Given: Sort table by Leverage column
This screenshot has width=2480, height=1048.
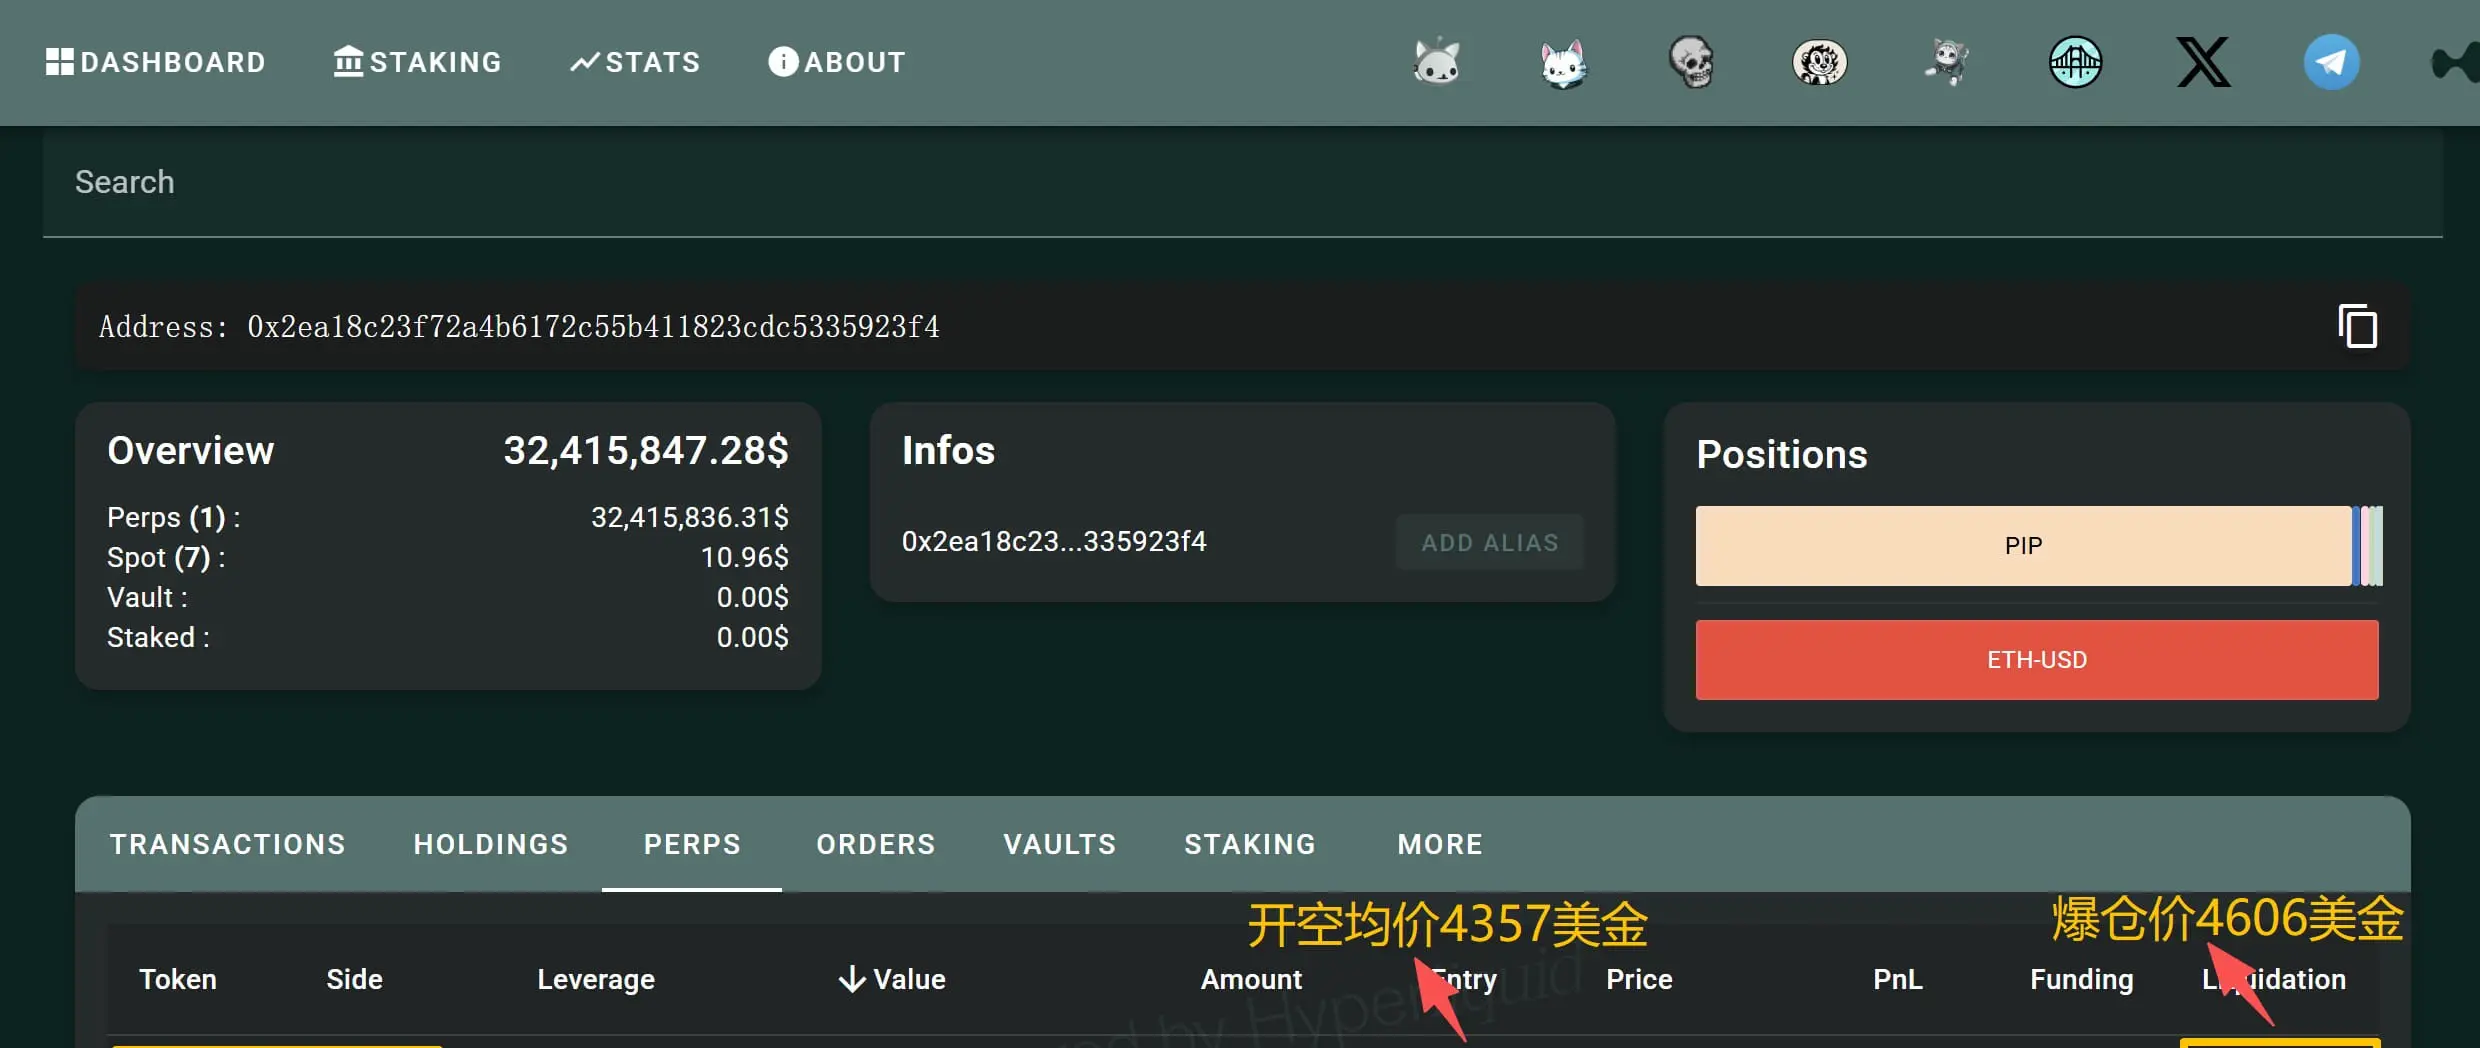Looking at the screenshot, I should click(x=596, y=980).
